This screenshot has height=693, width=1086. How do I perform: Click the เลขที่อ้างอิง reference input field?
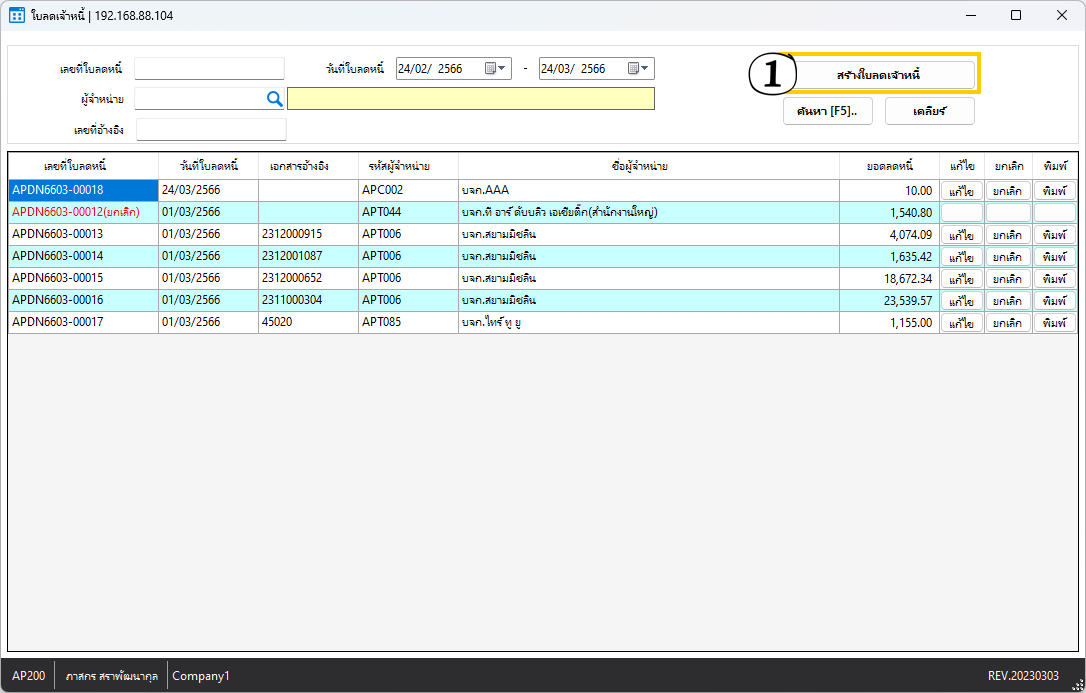tap(211, 130)
